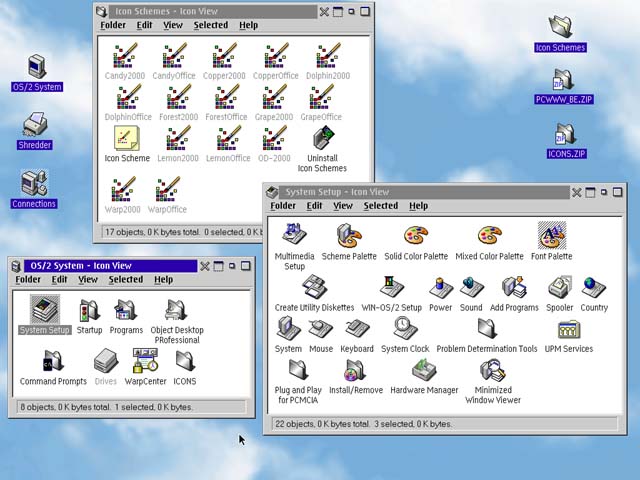Open Help menu in System Setup window
The width and height of the screenshot is (640, 480).
418,206
